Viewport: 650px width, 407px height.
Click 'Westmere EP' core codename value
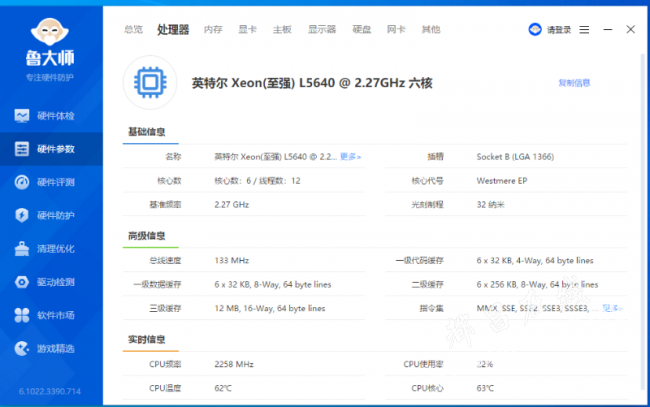(x=502, y=181)
